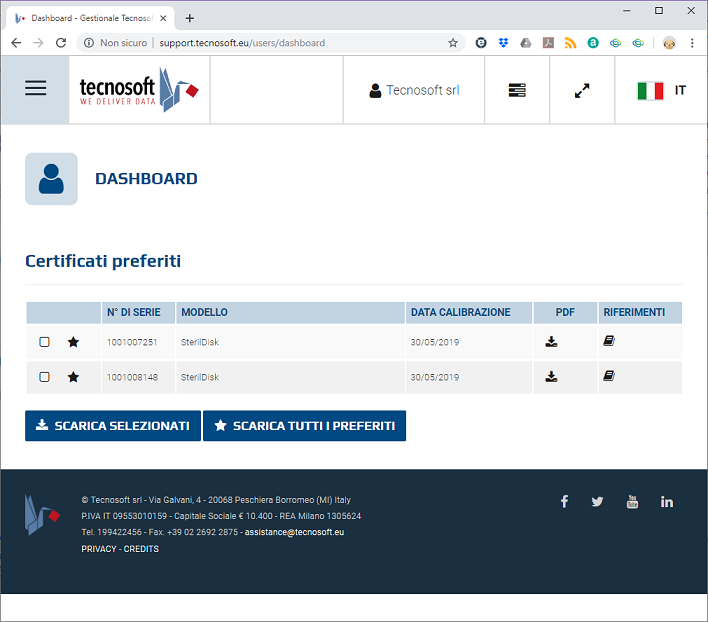Toggle fullscreen with the expand arrows icon
This screenshot has width=708, height=622.
(582, 90)
